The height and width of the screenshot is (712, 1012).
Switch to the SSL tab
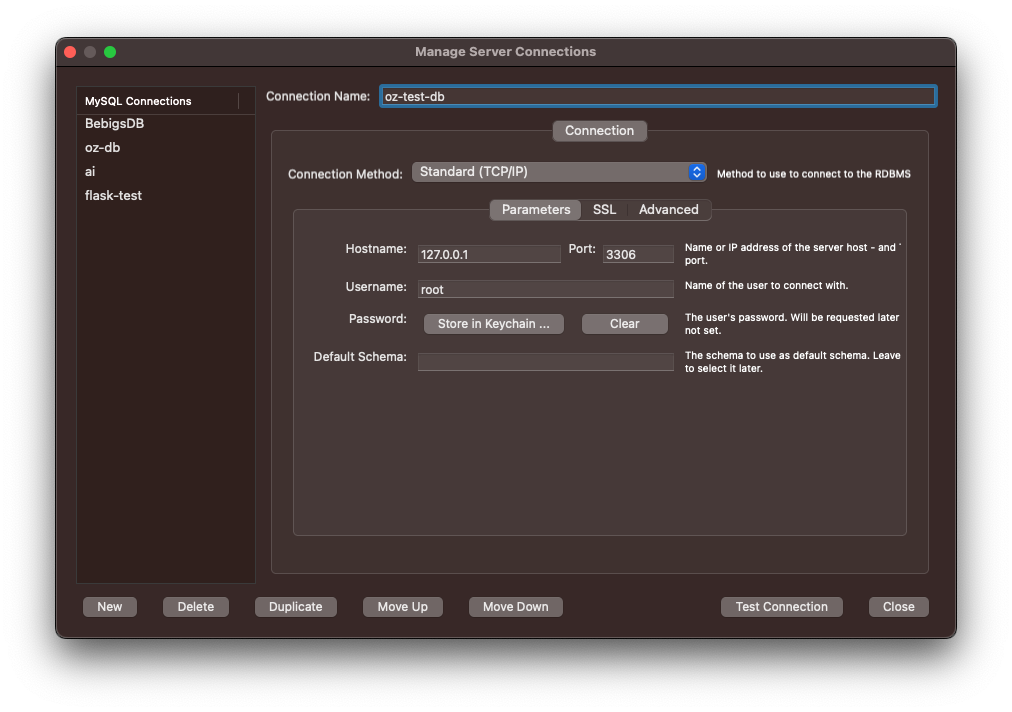604,210
